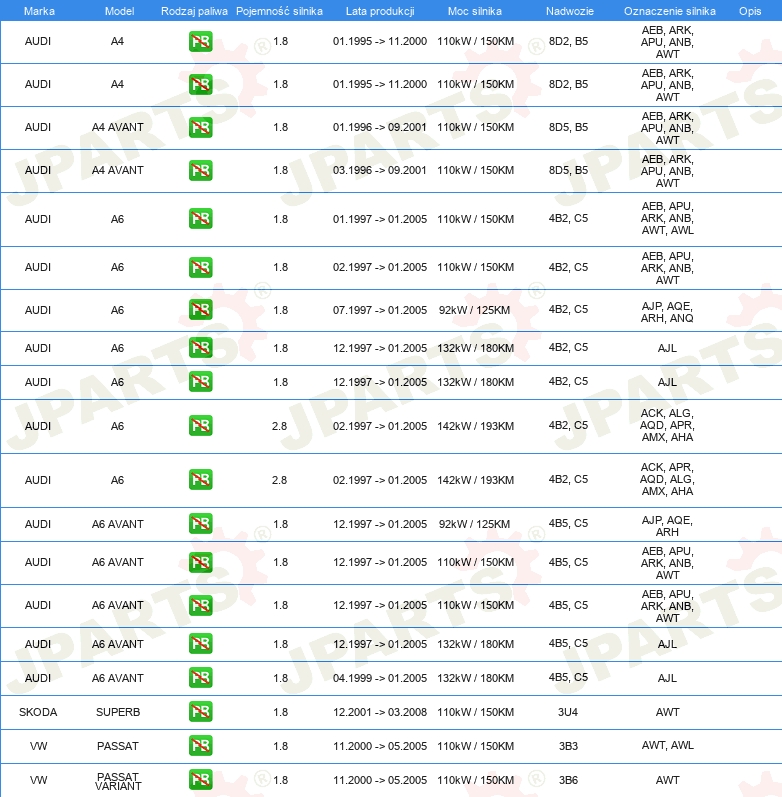The height and width of the screenshot is (797, 782).
Task: Click fuel icon in A6 2.8 'ACK, APR' row
Action: [x=200, y=479]
